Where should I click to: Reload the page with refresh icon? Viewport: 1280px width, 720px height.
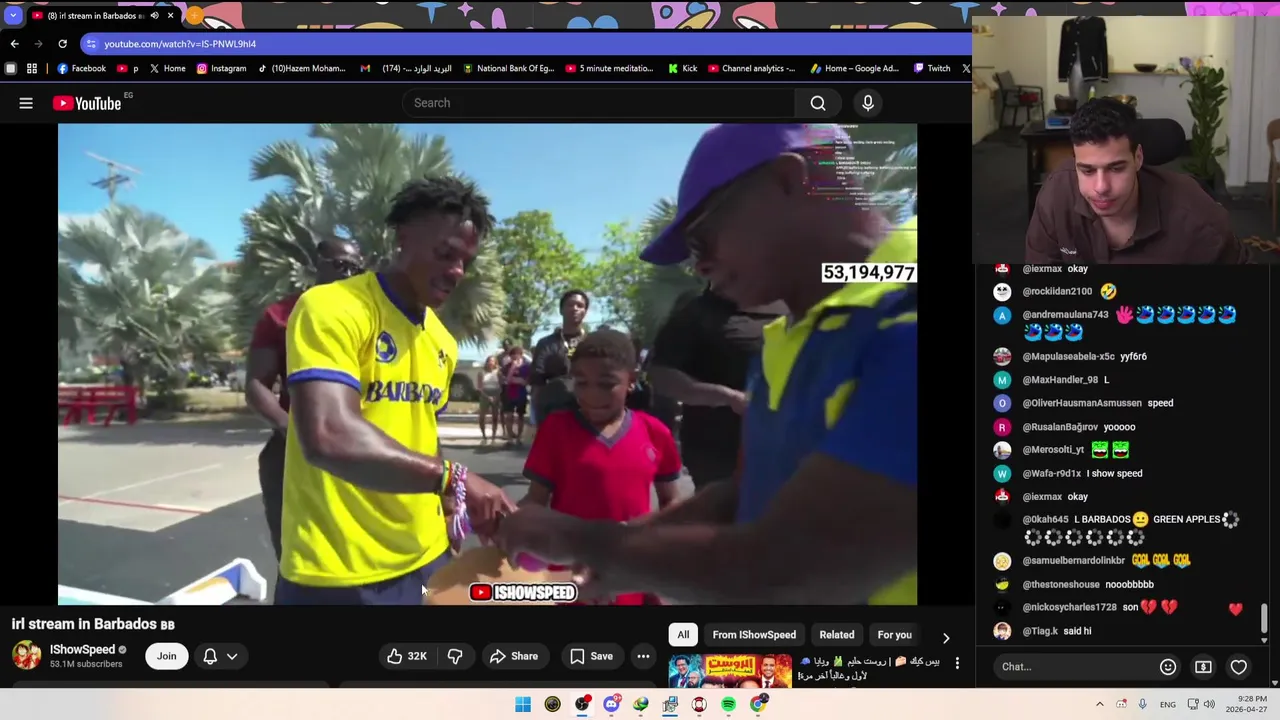pos(62,44)
